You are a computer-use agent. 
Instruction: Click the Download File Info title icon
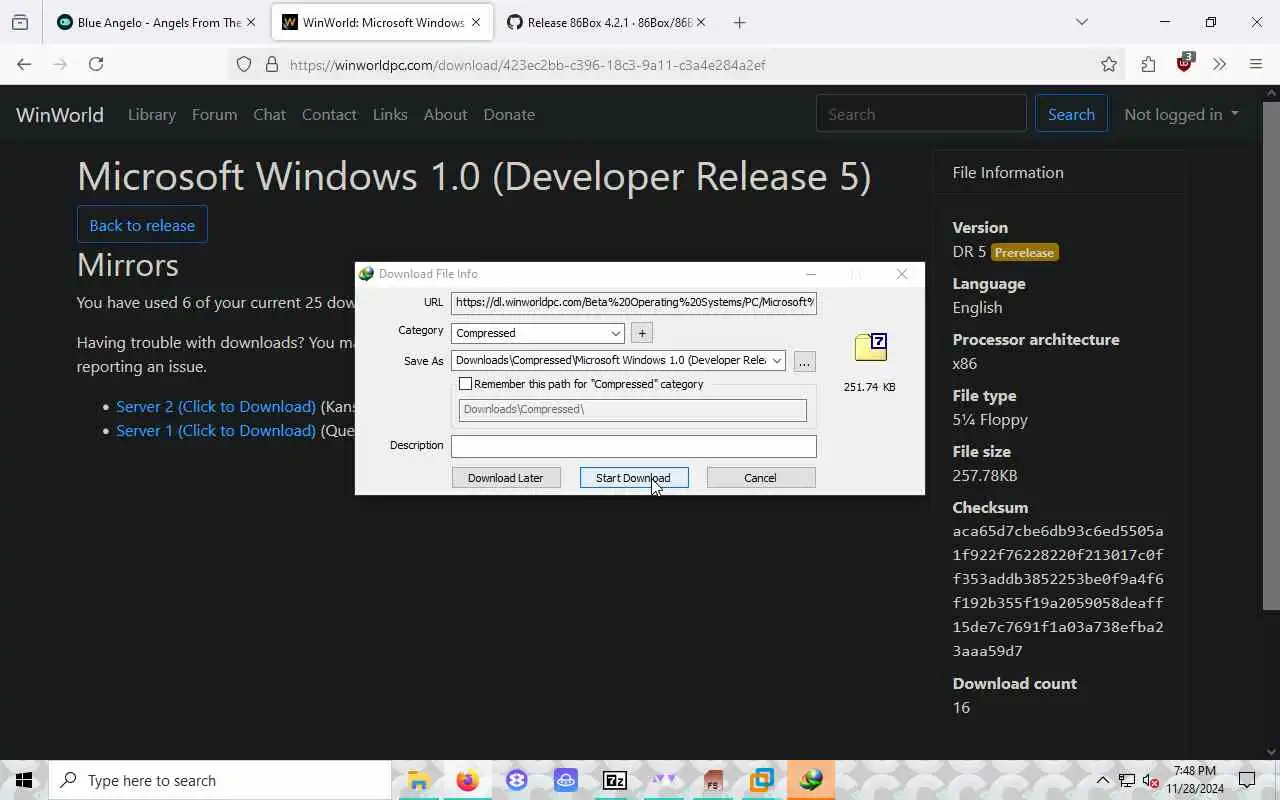point(367,274)
